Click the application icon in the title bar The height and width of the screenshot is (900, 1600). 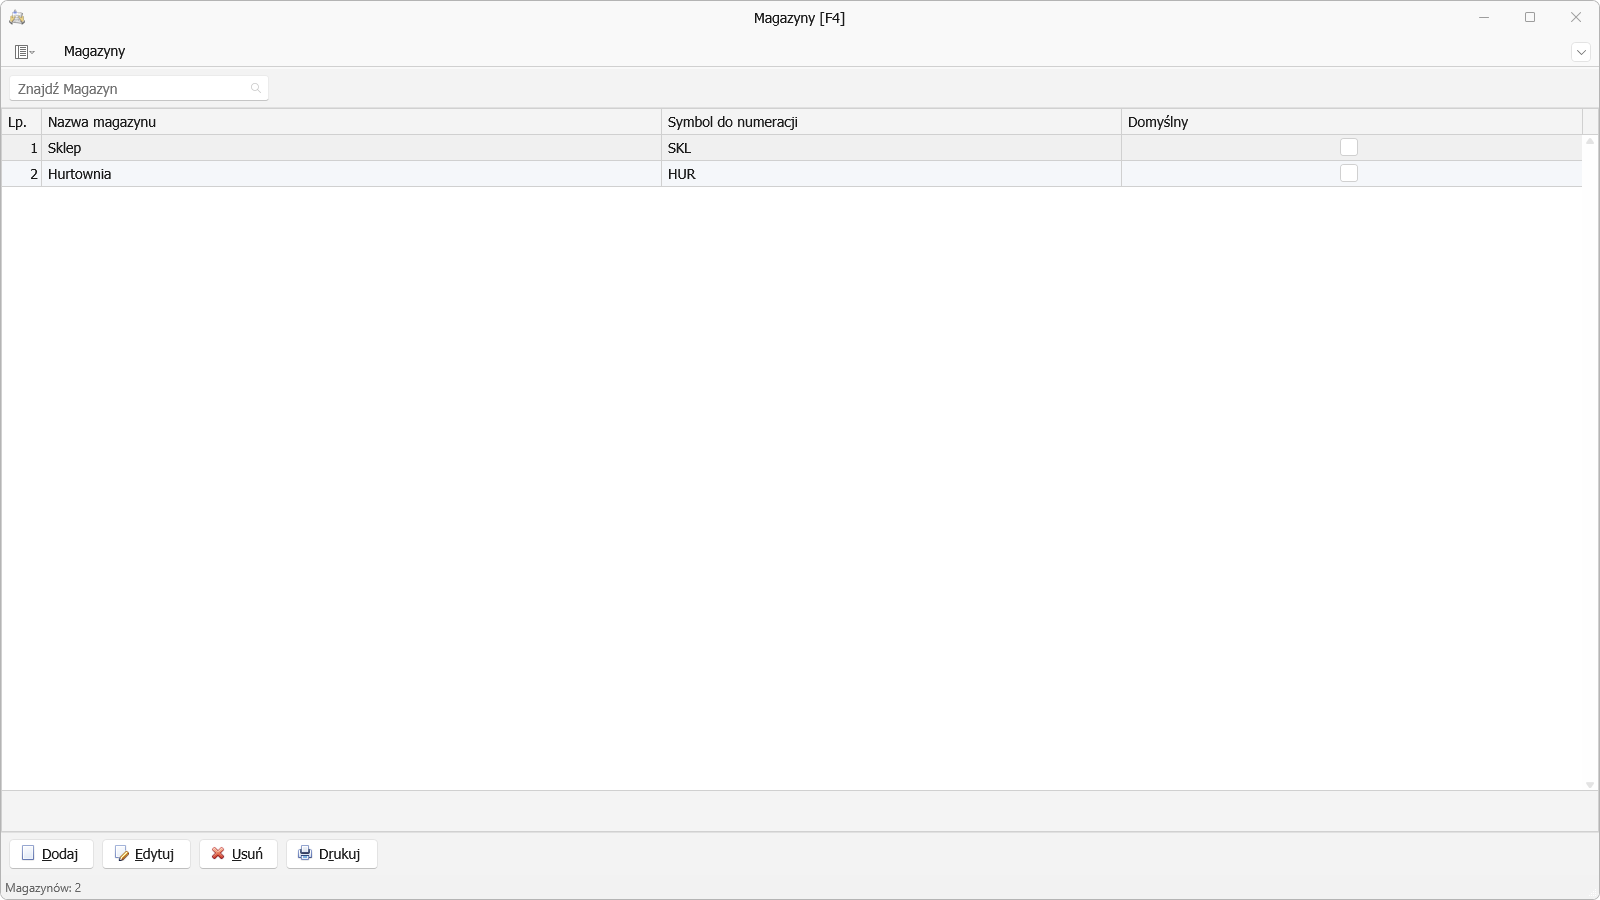pos(17,17)
